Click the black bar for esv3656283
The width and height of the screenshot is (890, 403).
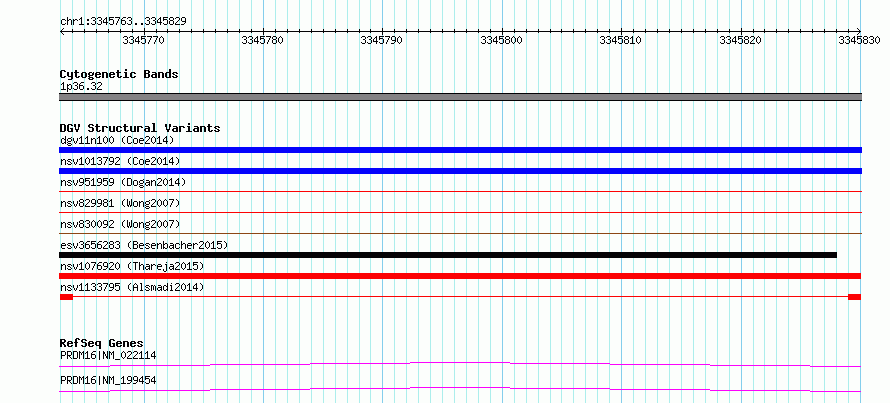coord(448,255)
